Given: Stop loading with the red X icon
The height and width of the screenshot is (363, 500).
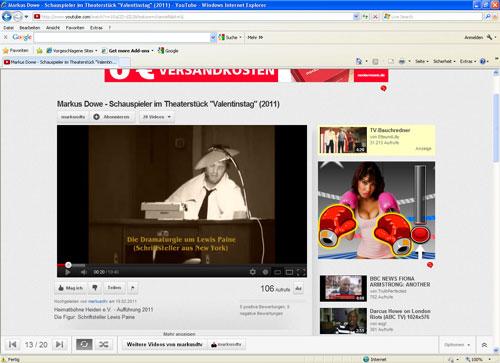Looking at the screenshot, I should pos(375,17).
